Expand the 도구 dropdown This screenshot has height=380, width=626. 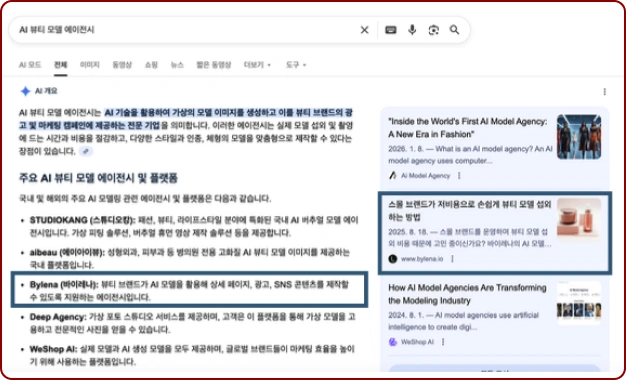[296, 65]
